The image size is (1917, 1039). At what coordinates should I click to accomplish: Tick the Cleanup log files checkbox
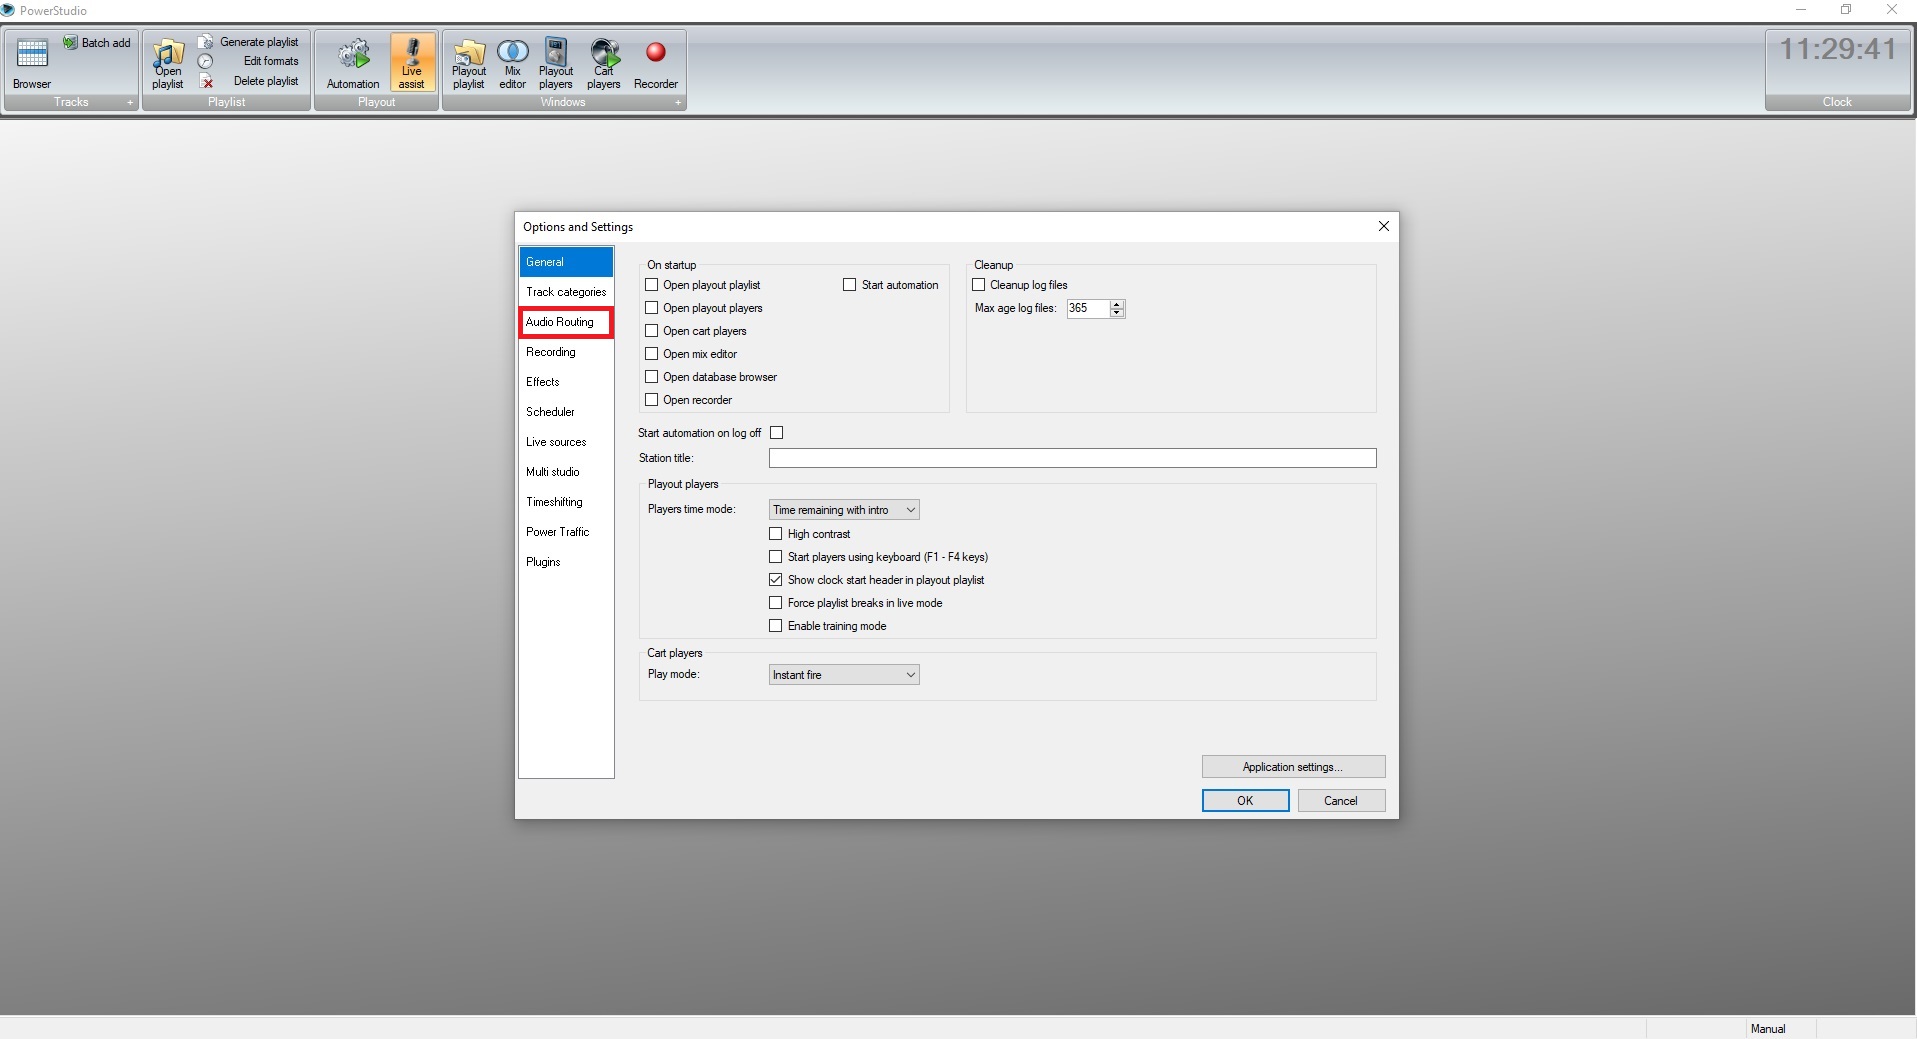[x=979, y=285]
